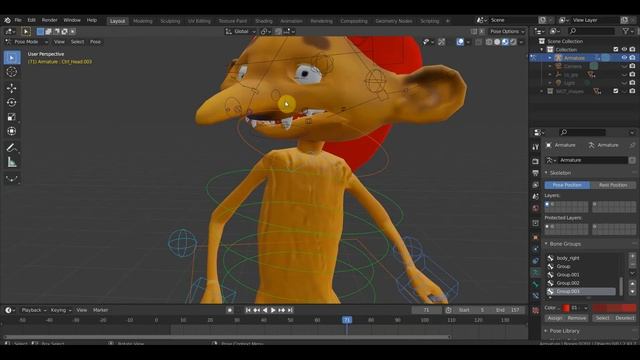Play the animation forward

tap(273, 310)
